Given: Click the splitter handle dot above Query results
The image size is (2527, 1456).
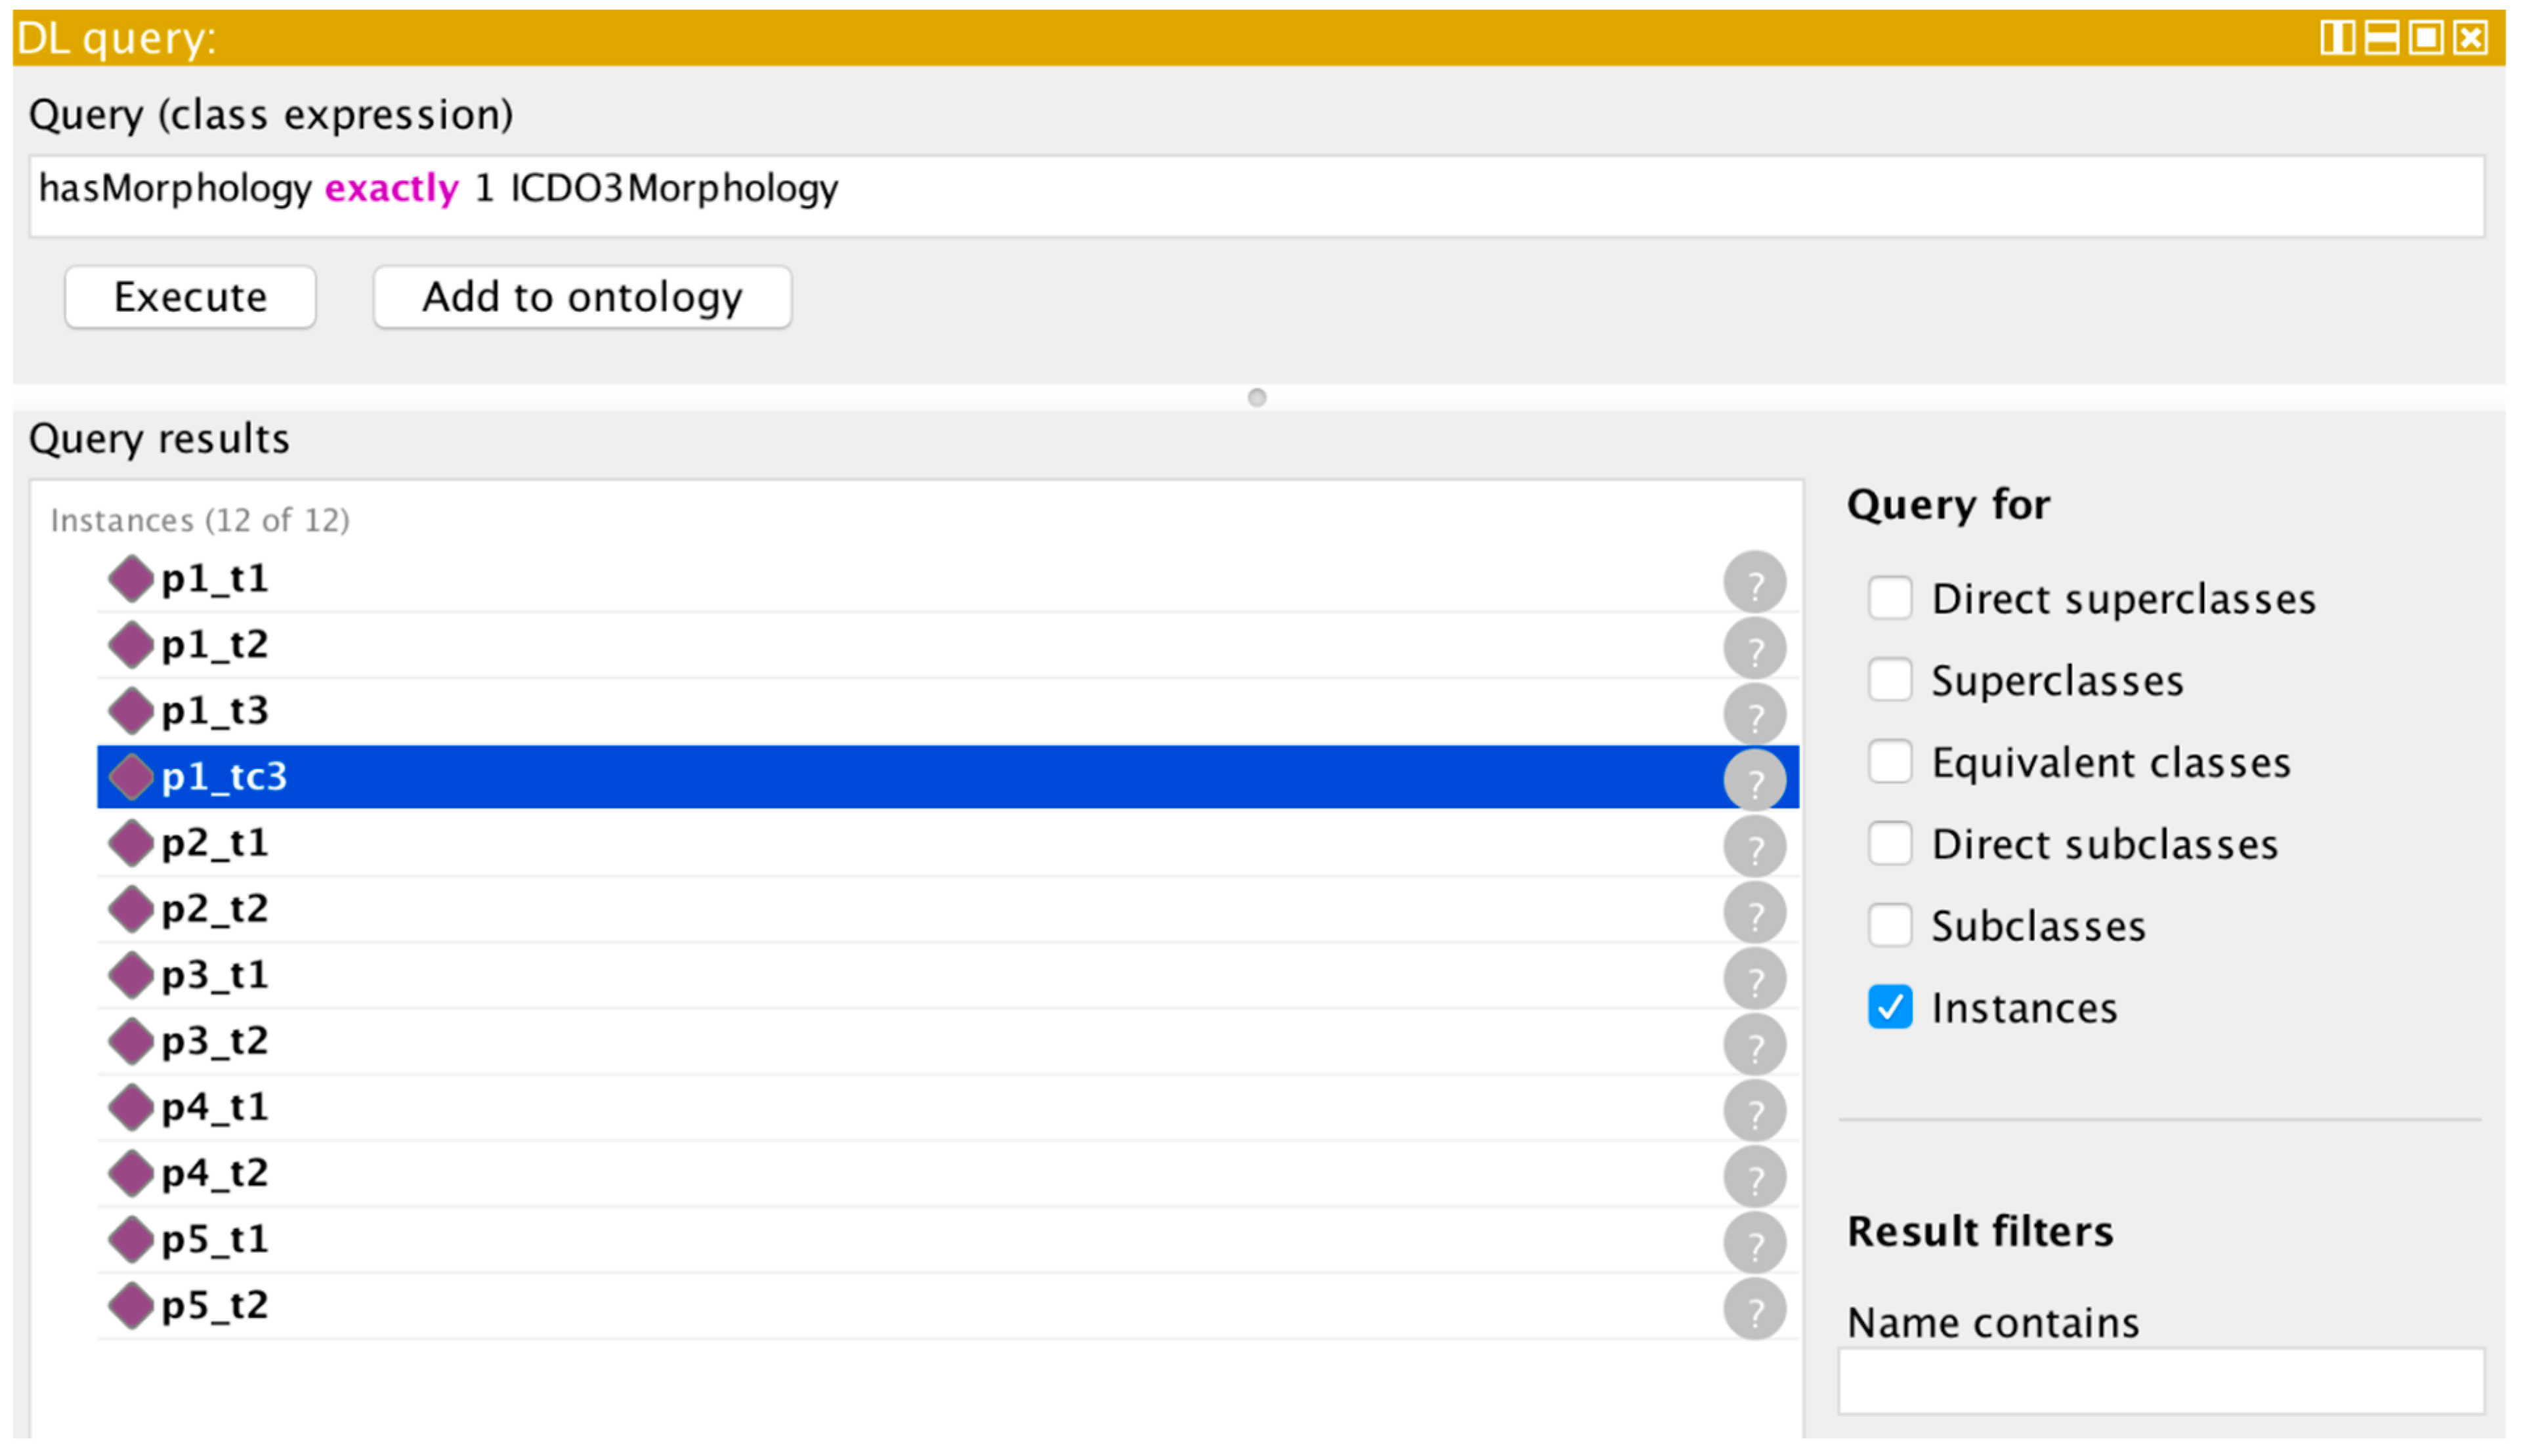Looking at the screenshot, I should (x=1257, y=398).
